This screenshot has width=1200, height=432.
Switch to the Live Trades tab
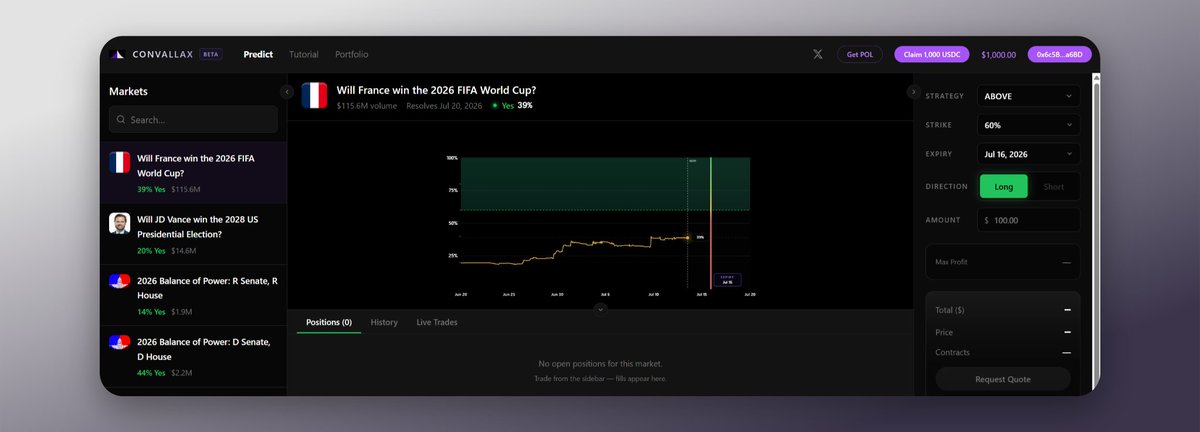pyautogui.click(x=437, y=322)
